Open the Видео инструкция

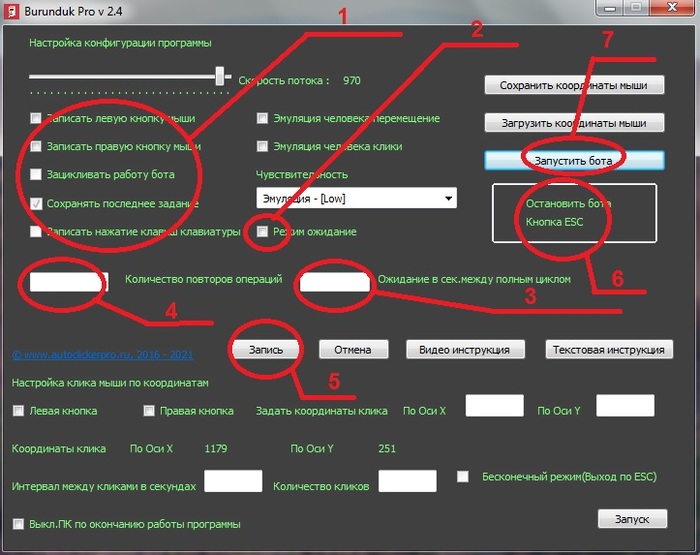(465, 350)
